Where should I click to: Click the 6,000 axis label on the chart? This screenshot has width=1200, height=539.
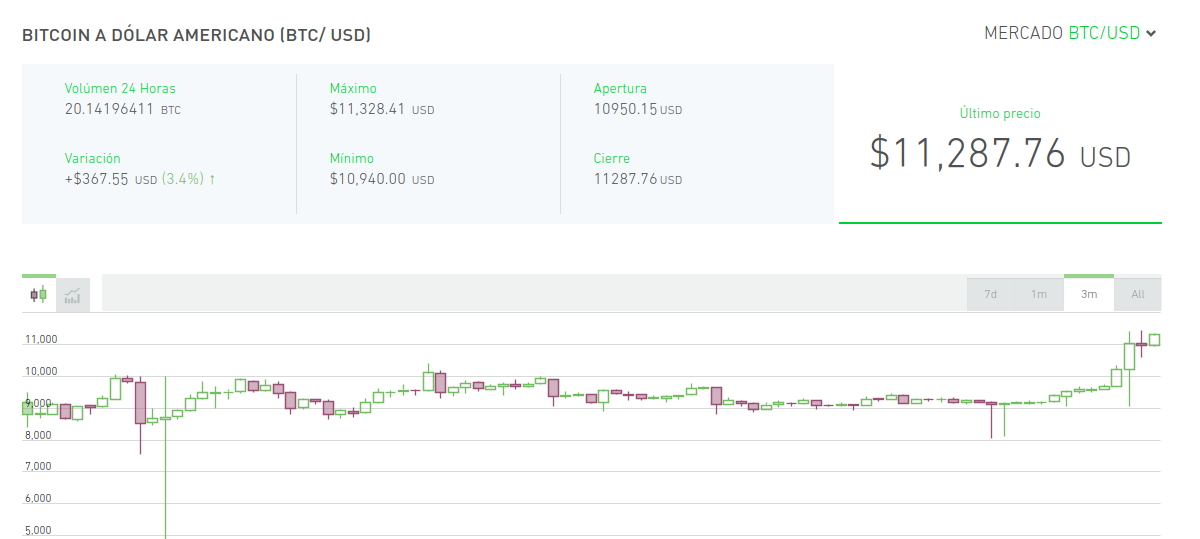tap(38, 499)
